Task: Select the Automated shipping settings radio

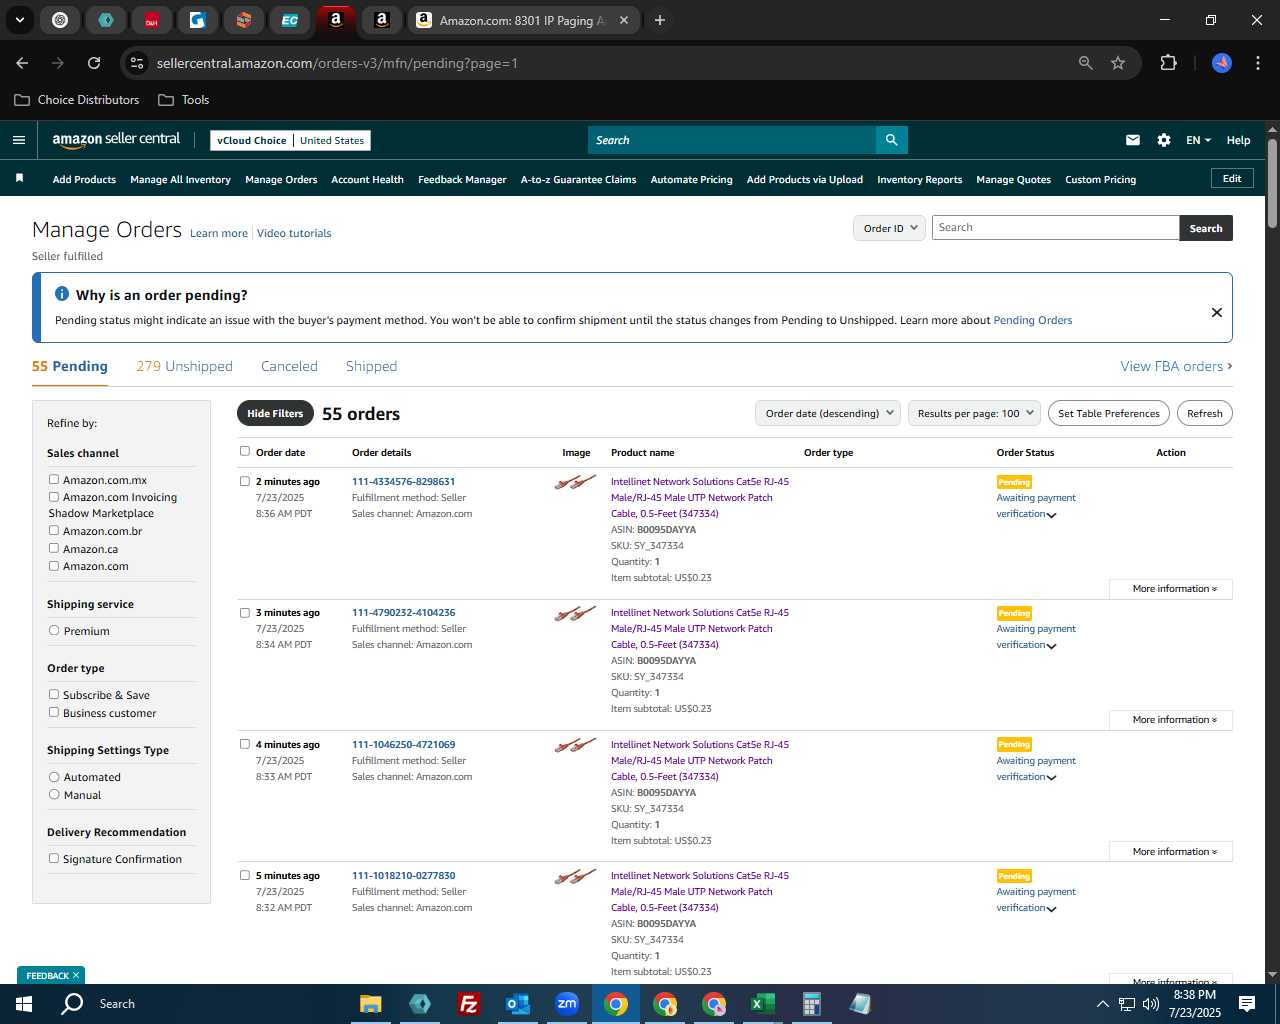Action: [x=54, y=776]
